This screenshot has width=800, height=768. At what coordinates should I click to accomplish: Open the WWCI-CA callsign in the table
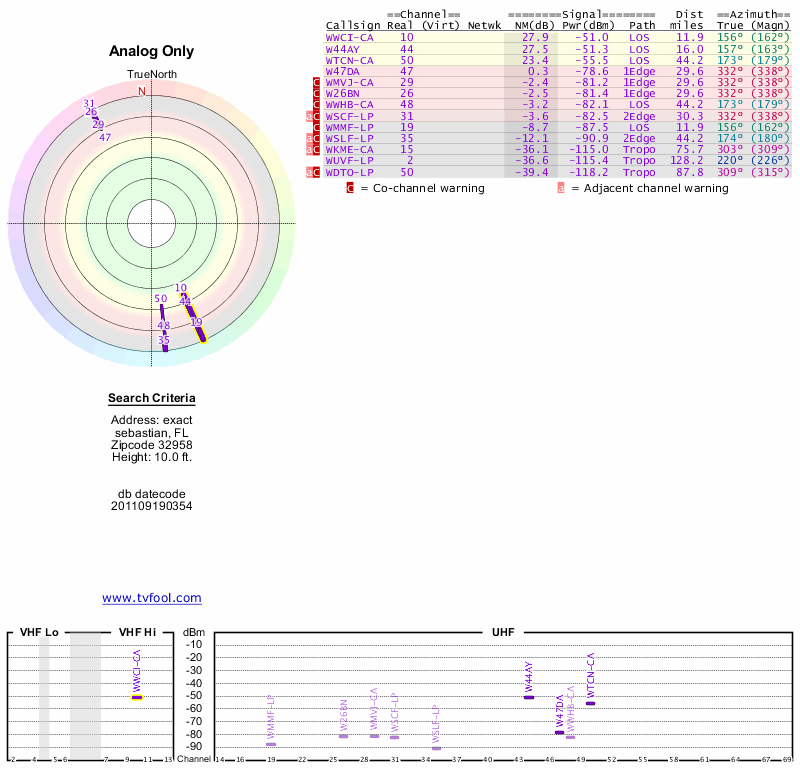tap(350, 37)
